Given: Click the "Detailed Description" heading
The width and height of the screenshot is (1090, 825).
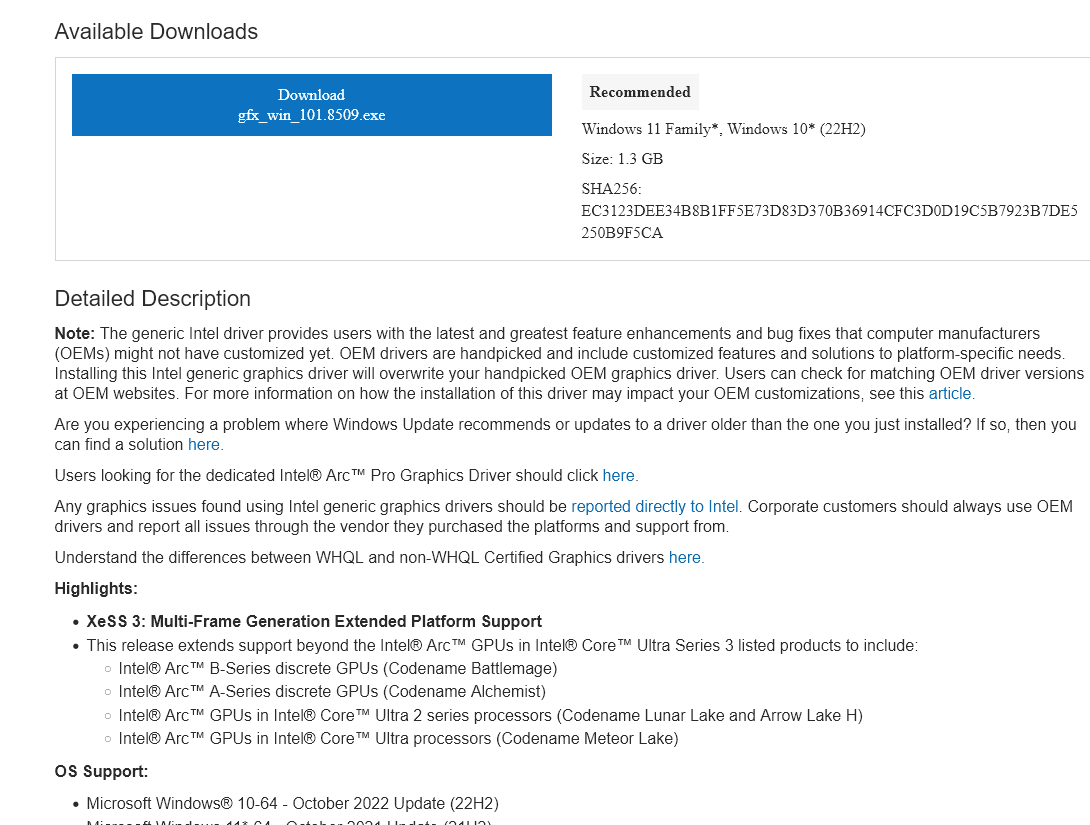Looking at the screenshot, I should 152,299.
